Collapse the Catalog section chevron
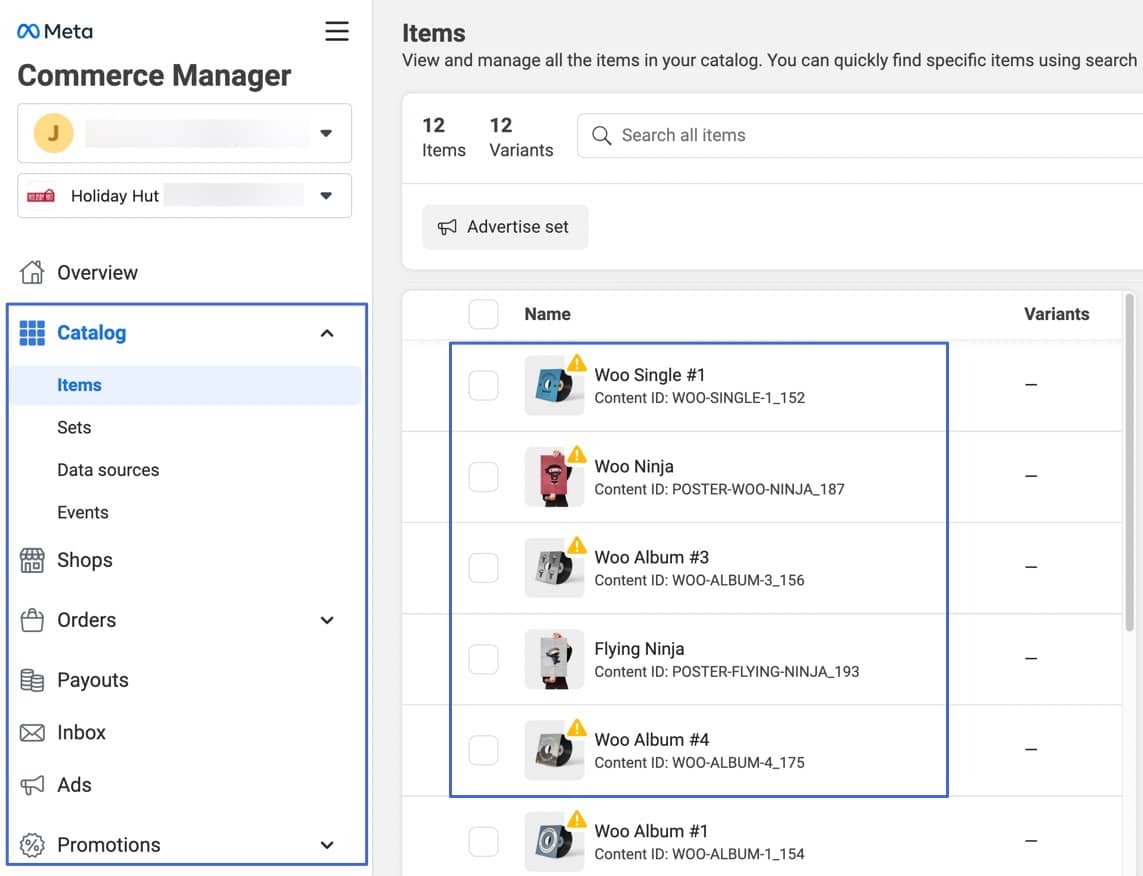 327,333
